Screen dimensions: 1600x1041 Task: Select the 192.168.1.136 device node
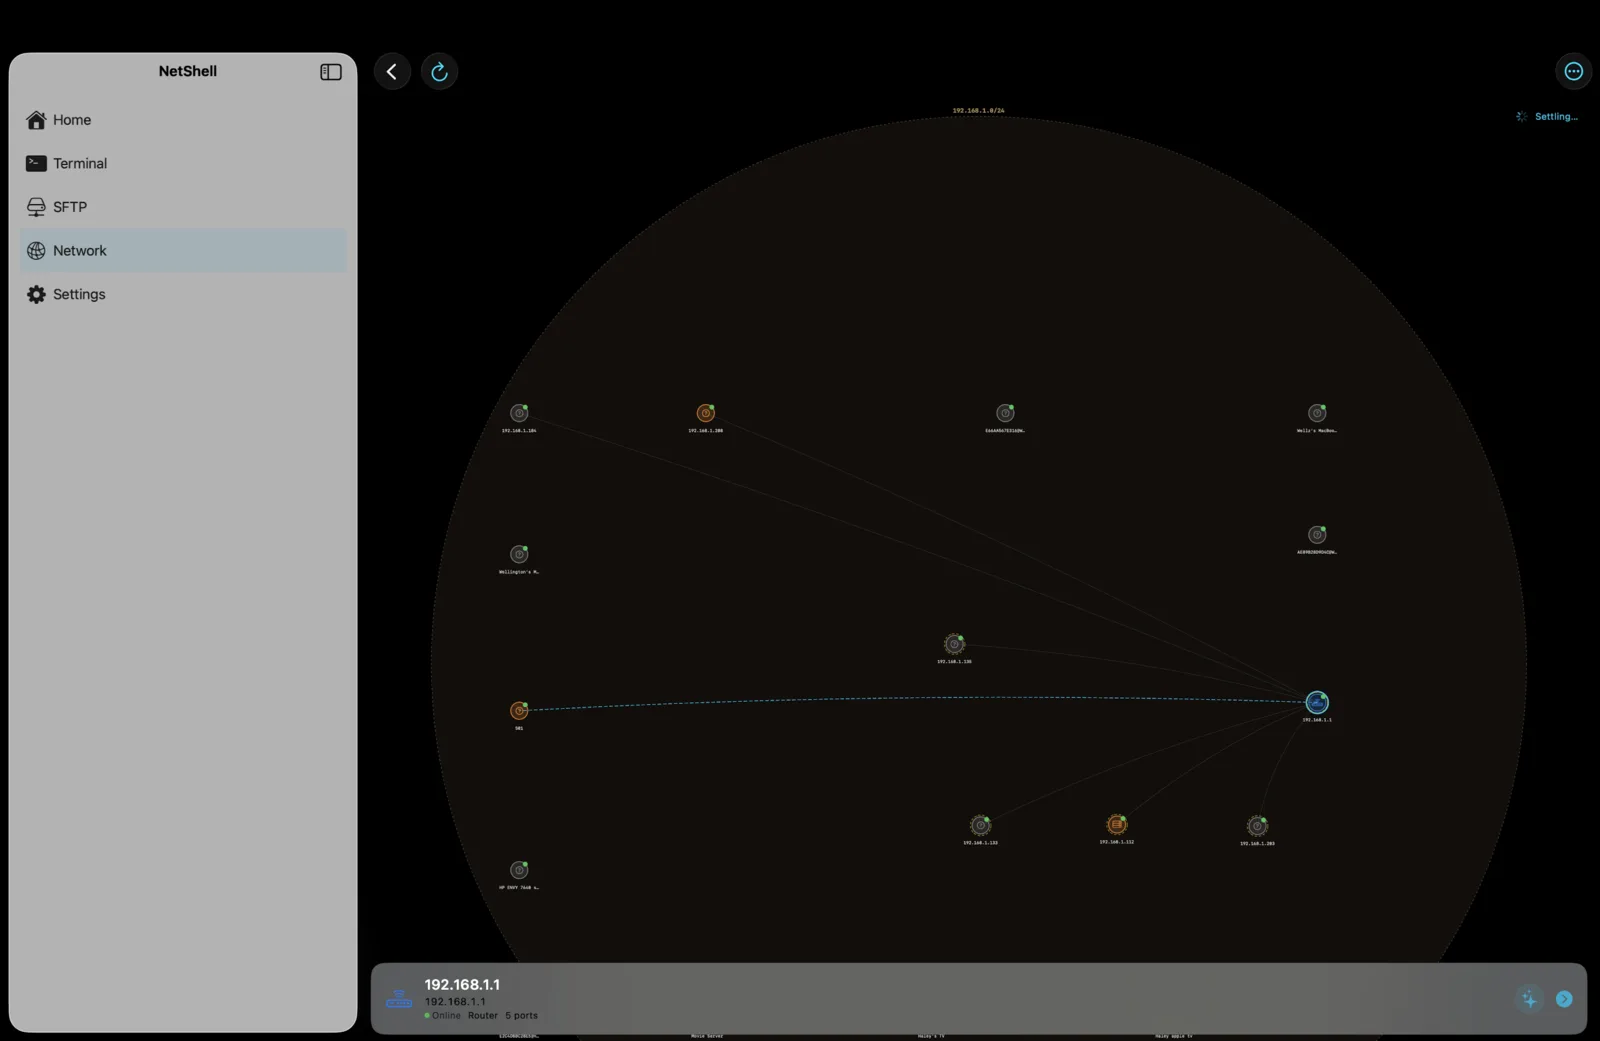coord(954,644)
